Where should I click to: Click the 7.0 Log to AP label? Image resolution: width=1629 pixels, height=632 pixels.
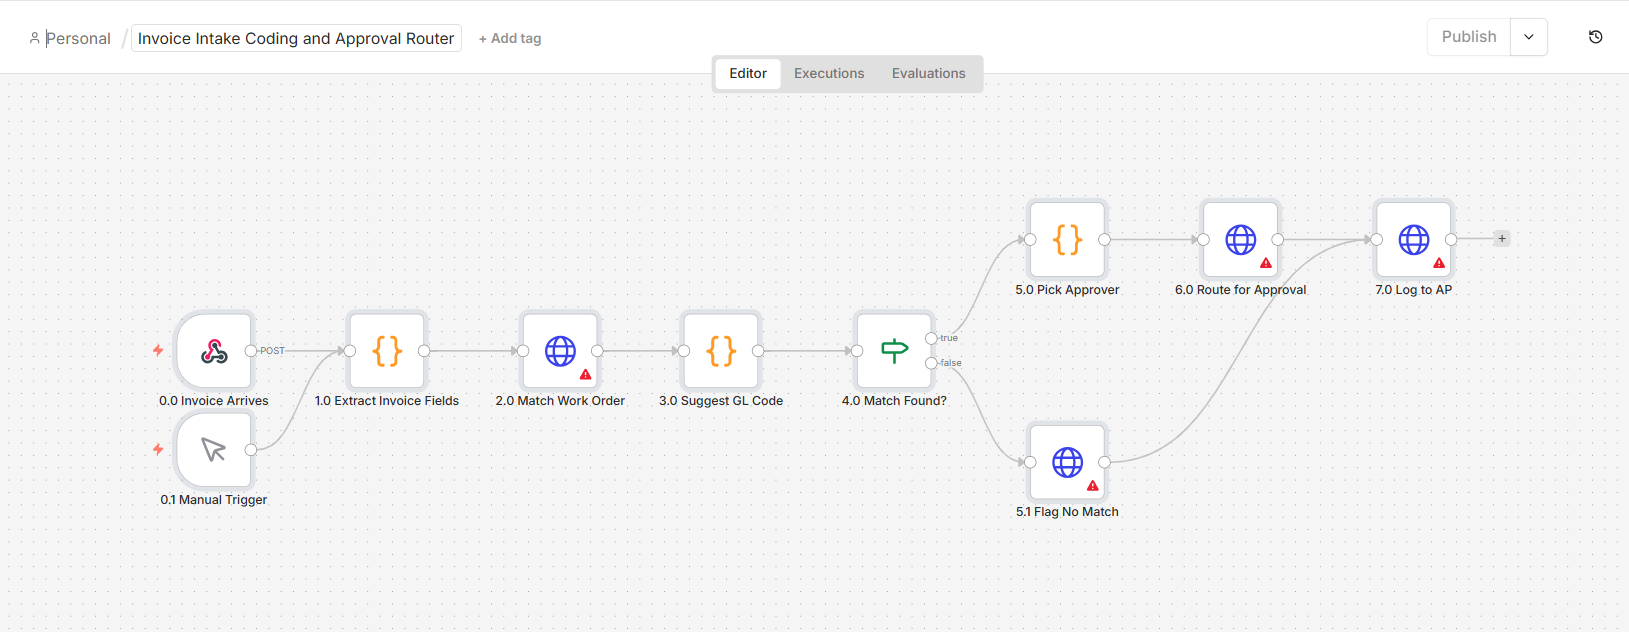pyautogui.click(x=1413, y=290)
